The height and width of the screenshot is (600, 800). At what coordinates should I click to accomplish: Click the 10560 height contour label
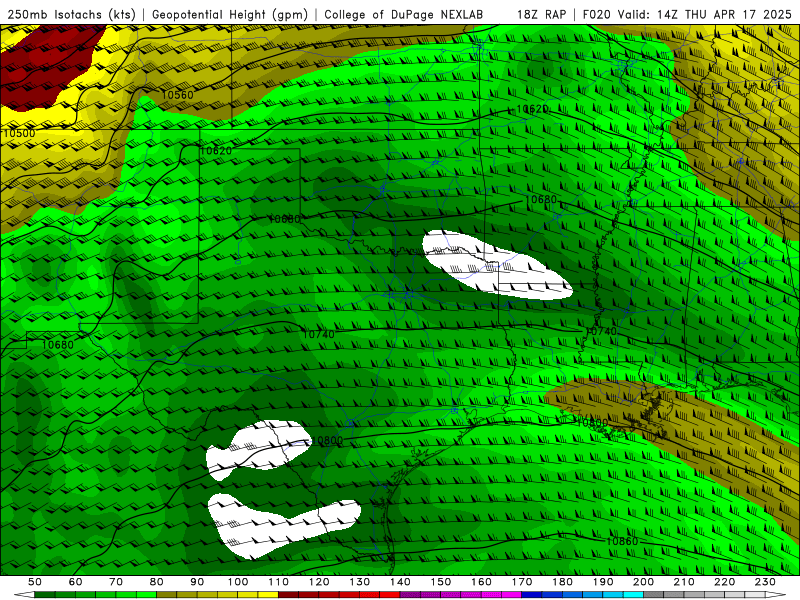point(178,95)
